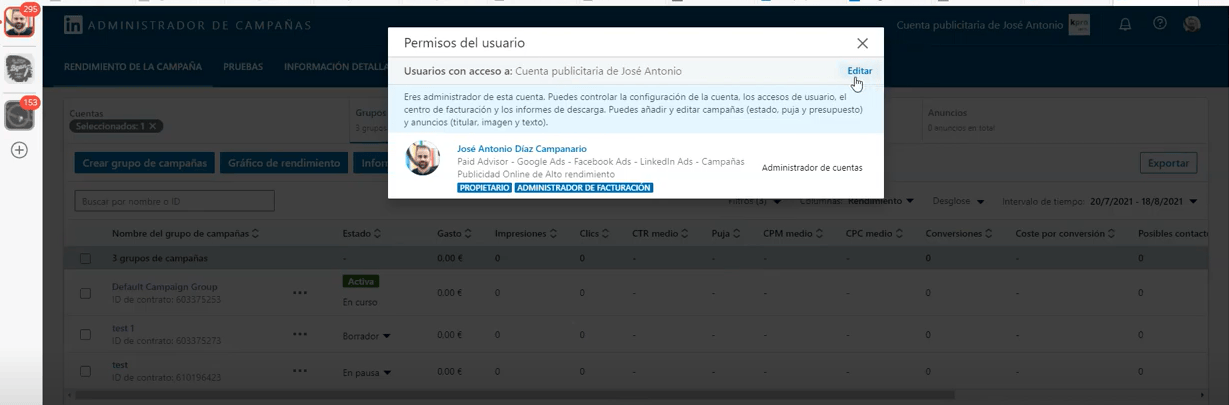Open José Antonio Díaz Campanario's profile link

click(522, 149)
